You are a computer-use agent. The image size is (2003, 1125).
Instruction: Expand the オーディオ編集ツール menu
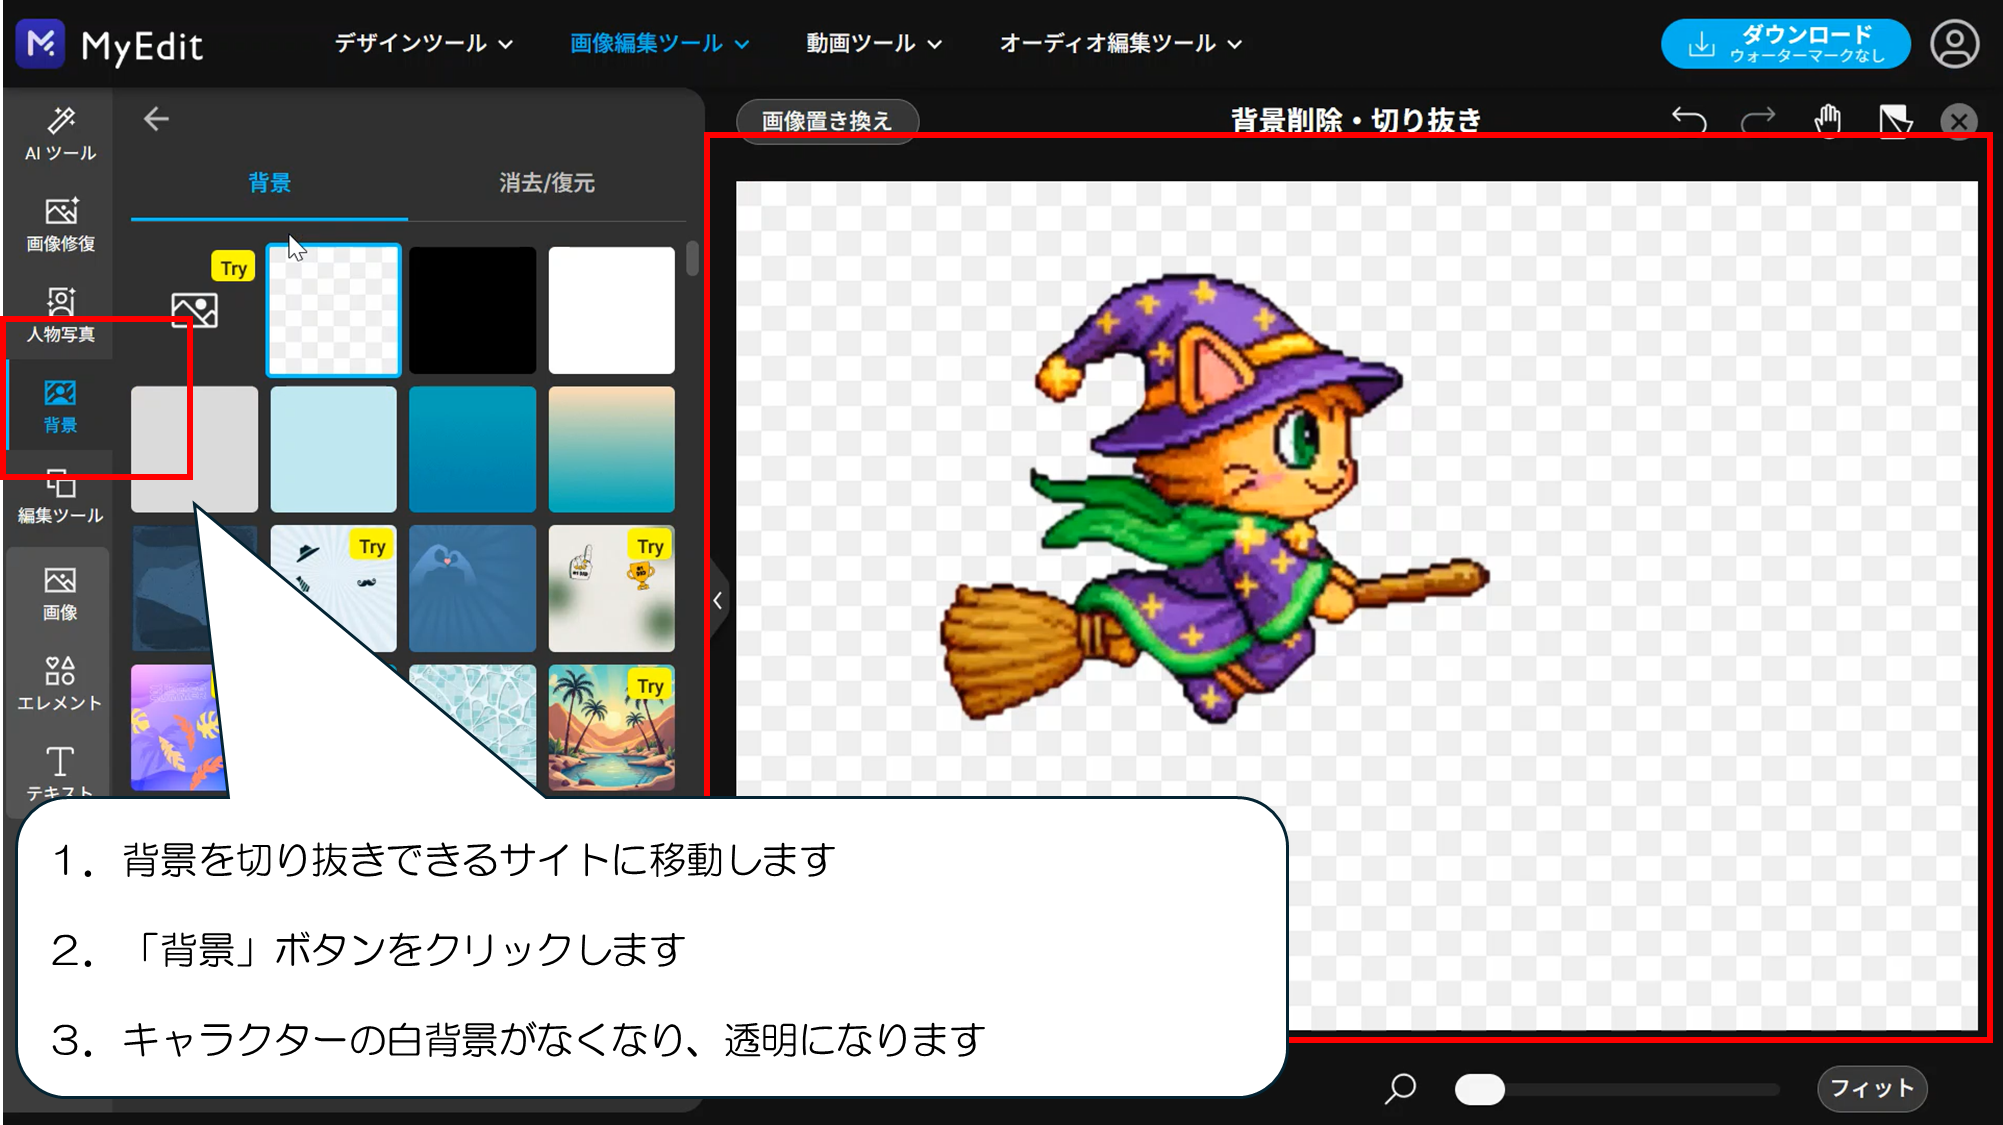pyautogui.click(x=1120, y=43)
